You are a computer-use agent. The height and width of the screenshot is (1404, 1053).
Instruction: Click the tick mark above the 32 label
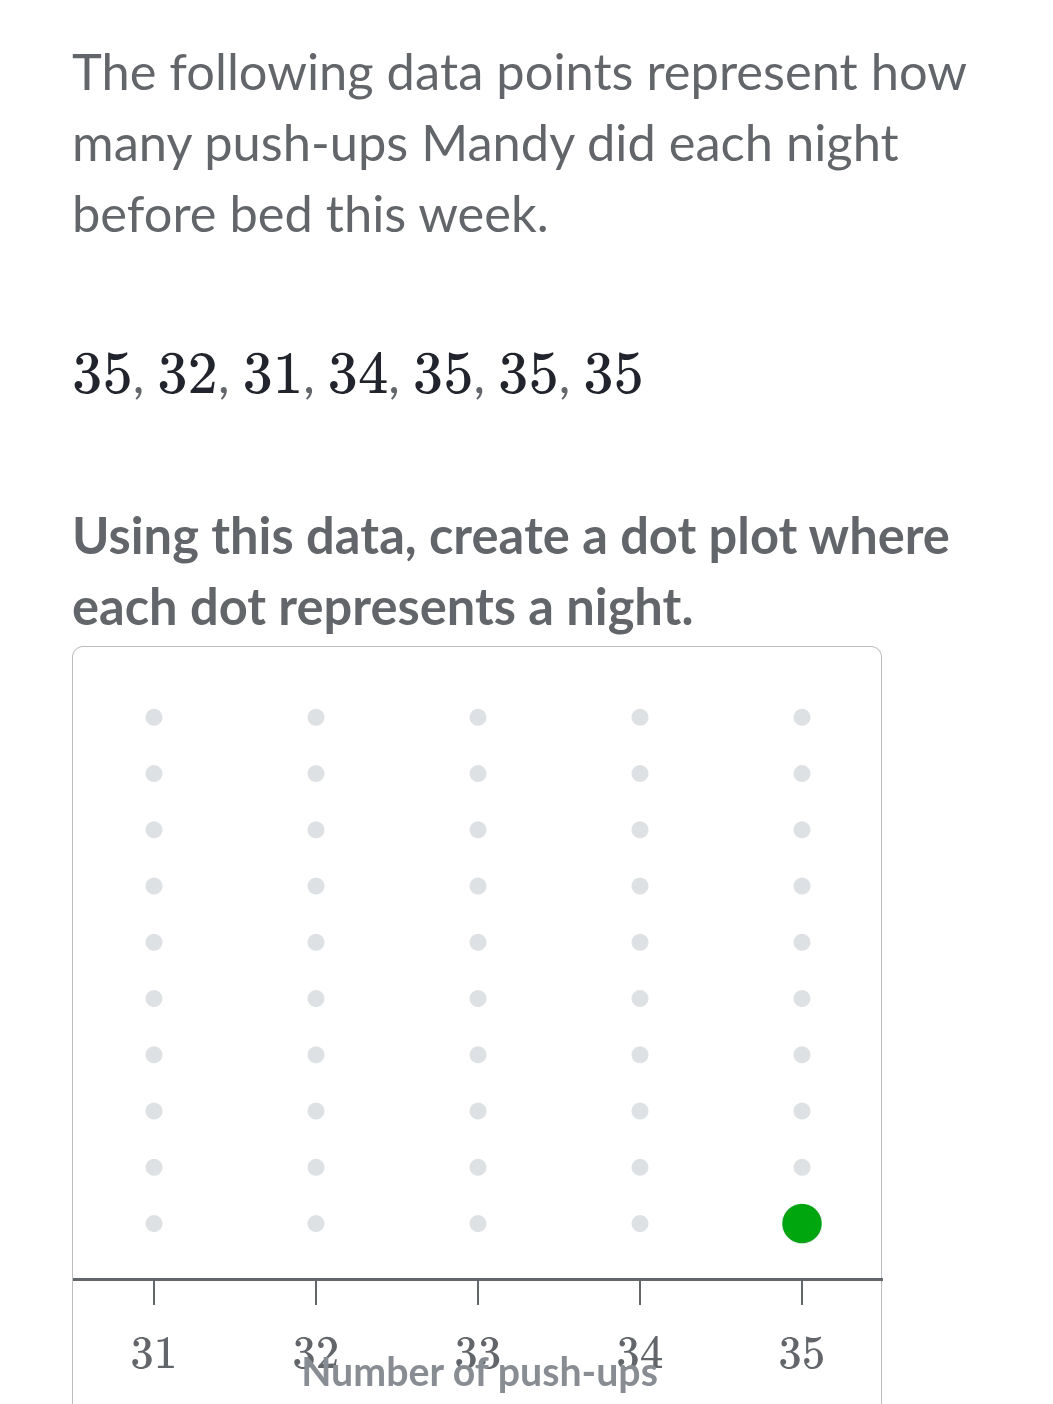click(x=316, y=1292)
